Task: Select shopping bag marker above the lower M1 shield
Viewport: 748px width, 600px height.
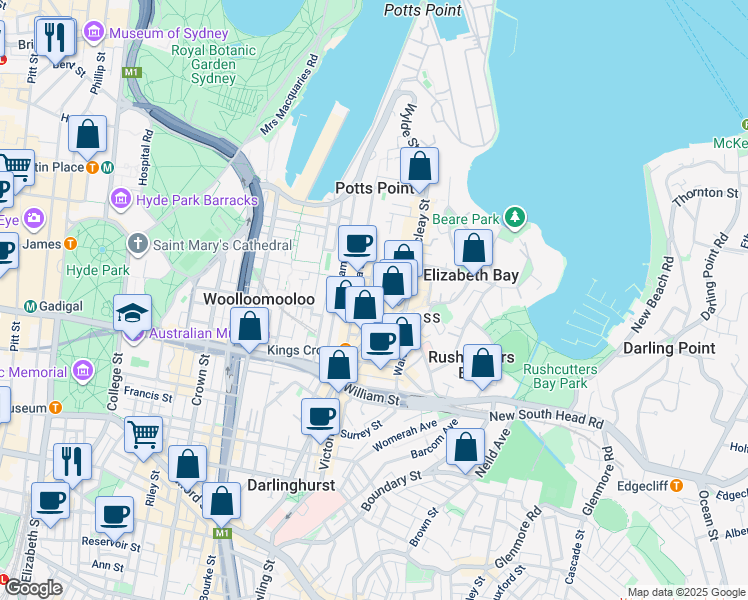Action: [221, 502]
